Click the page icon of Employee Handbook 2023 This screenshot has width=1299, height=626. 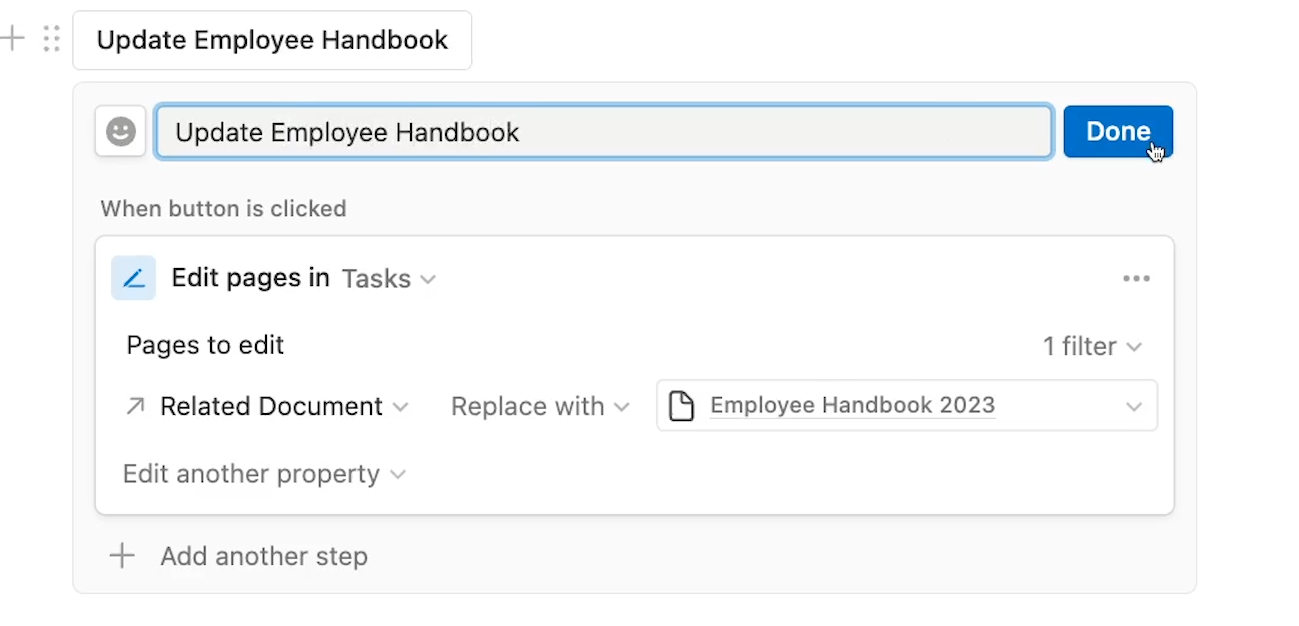(681, 406)
